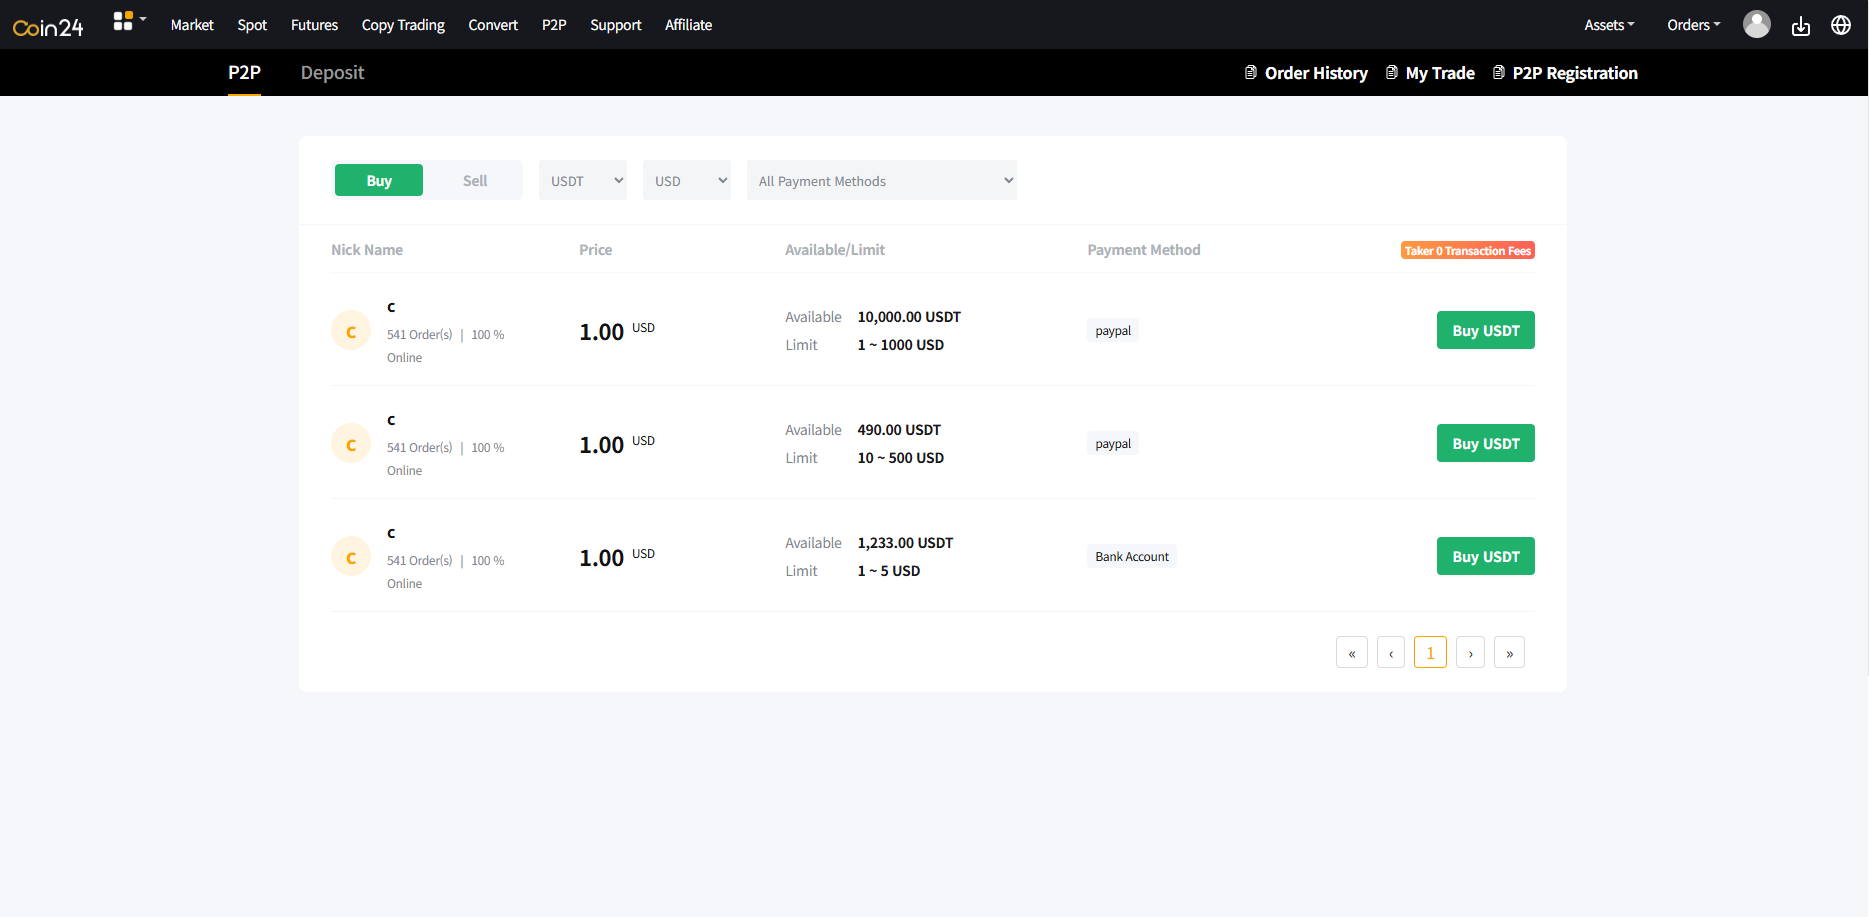Screen dimensions: 1869x917
Task: Open the Futures menu item
Action: point(314,25)
